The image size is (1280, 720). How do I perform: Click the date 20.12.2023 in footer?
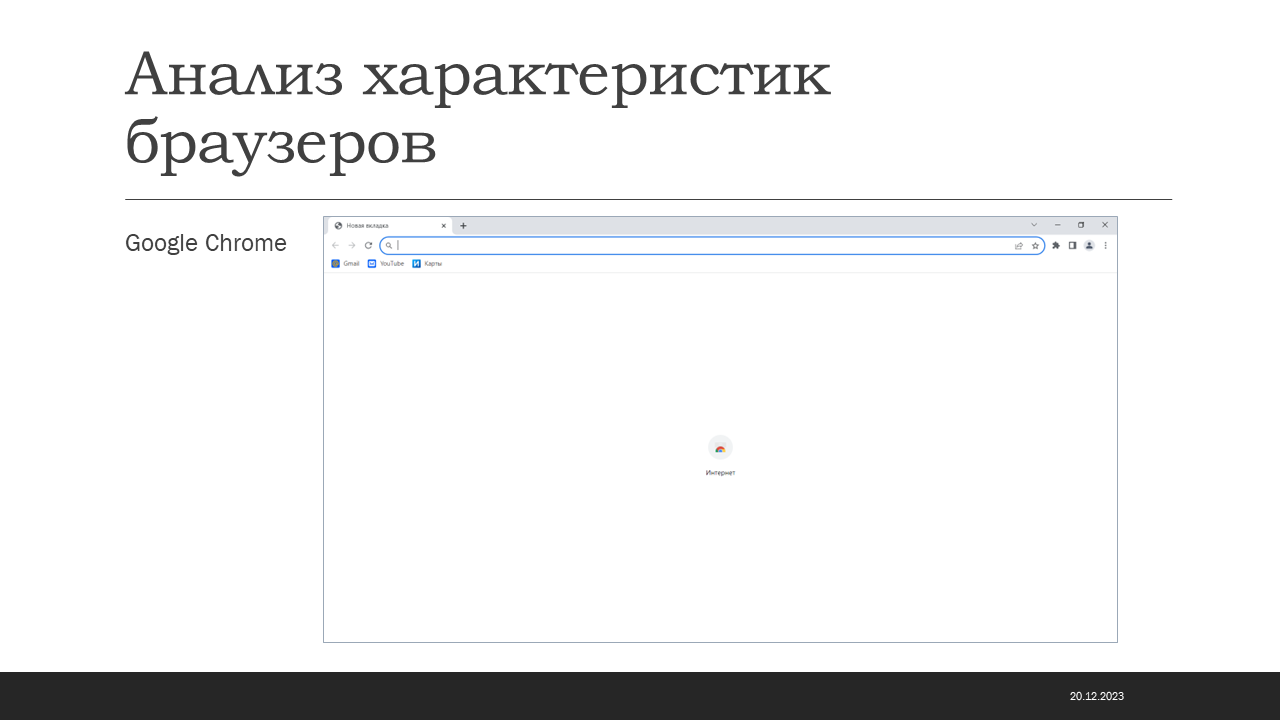1097,696
